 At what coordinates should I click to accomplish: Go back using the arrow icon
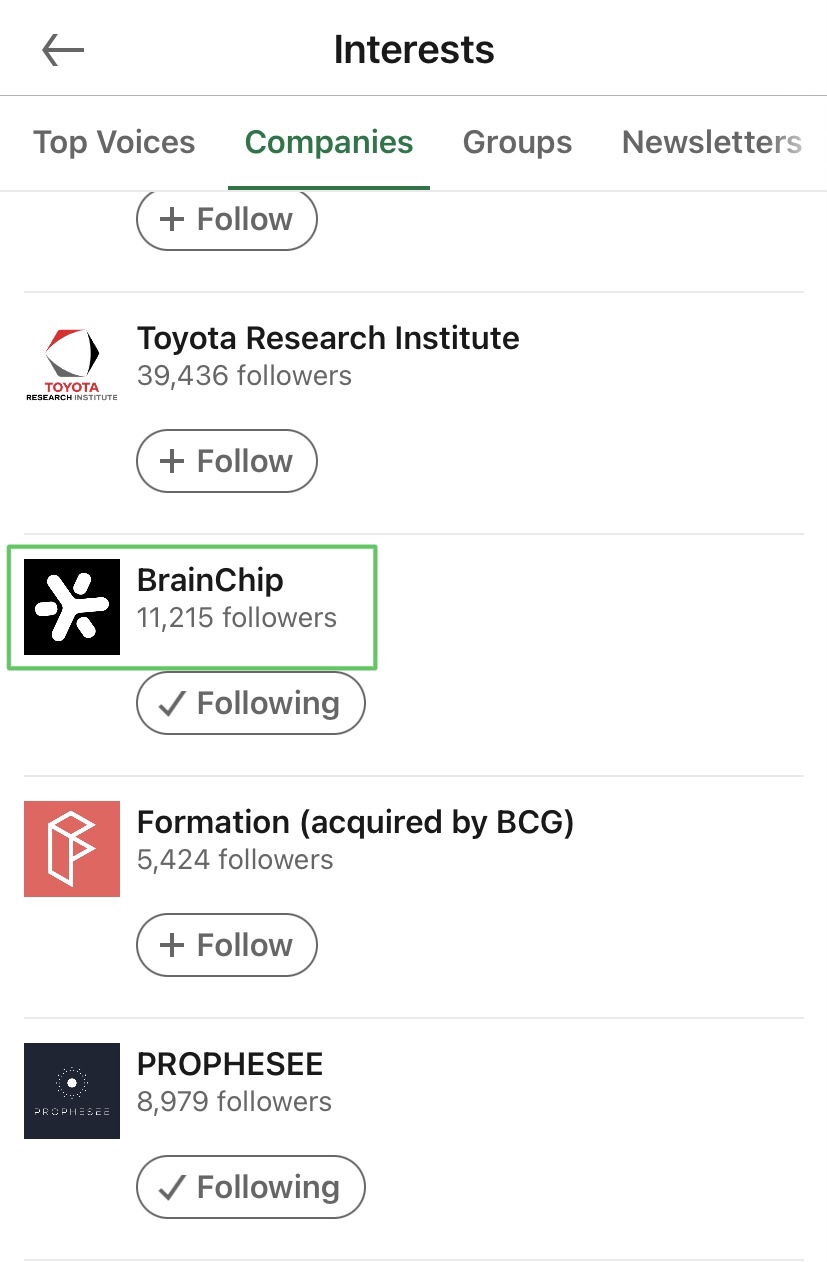[x=63, y=50]
